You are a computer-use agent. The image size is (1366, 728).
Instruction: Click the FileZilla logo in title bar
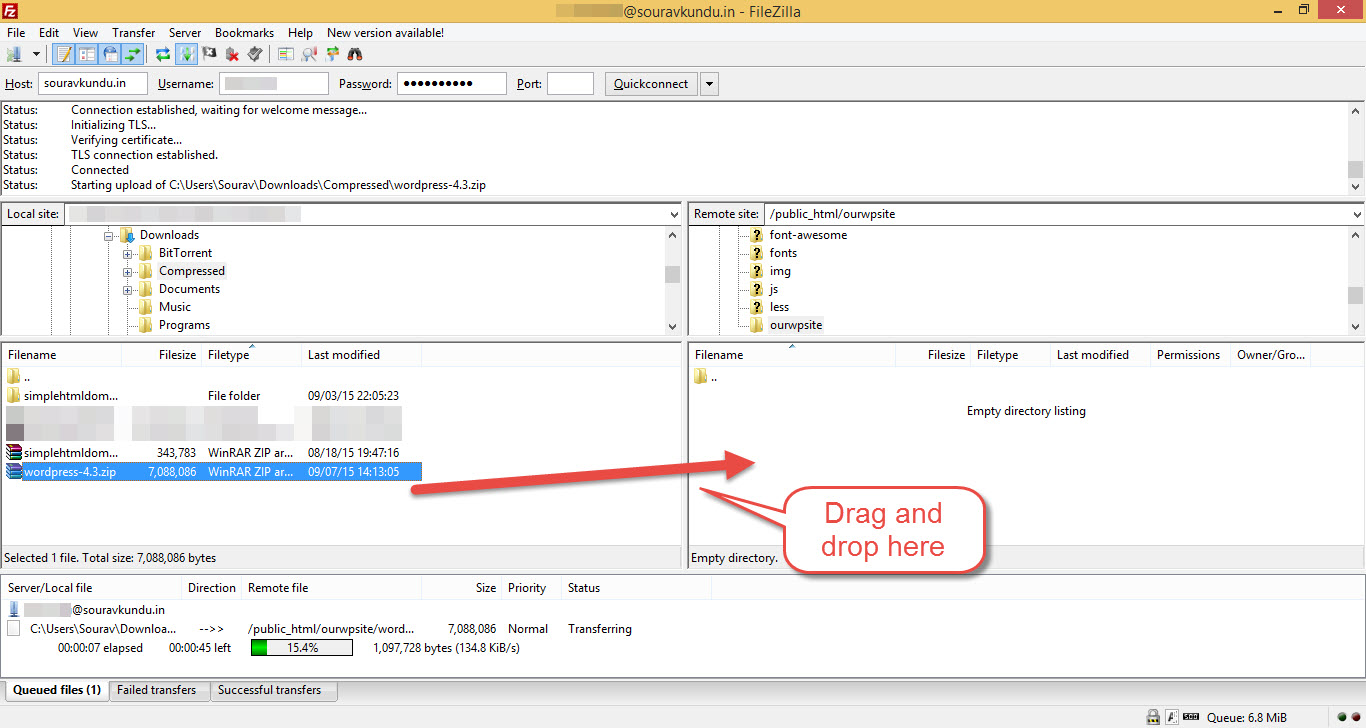(x=12, y=11)
